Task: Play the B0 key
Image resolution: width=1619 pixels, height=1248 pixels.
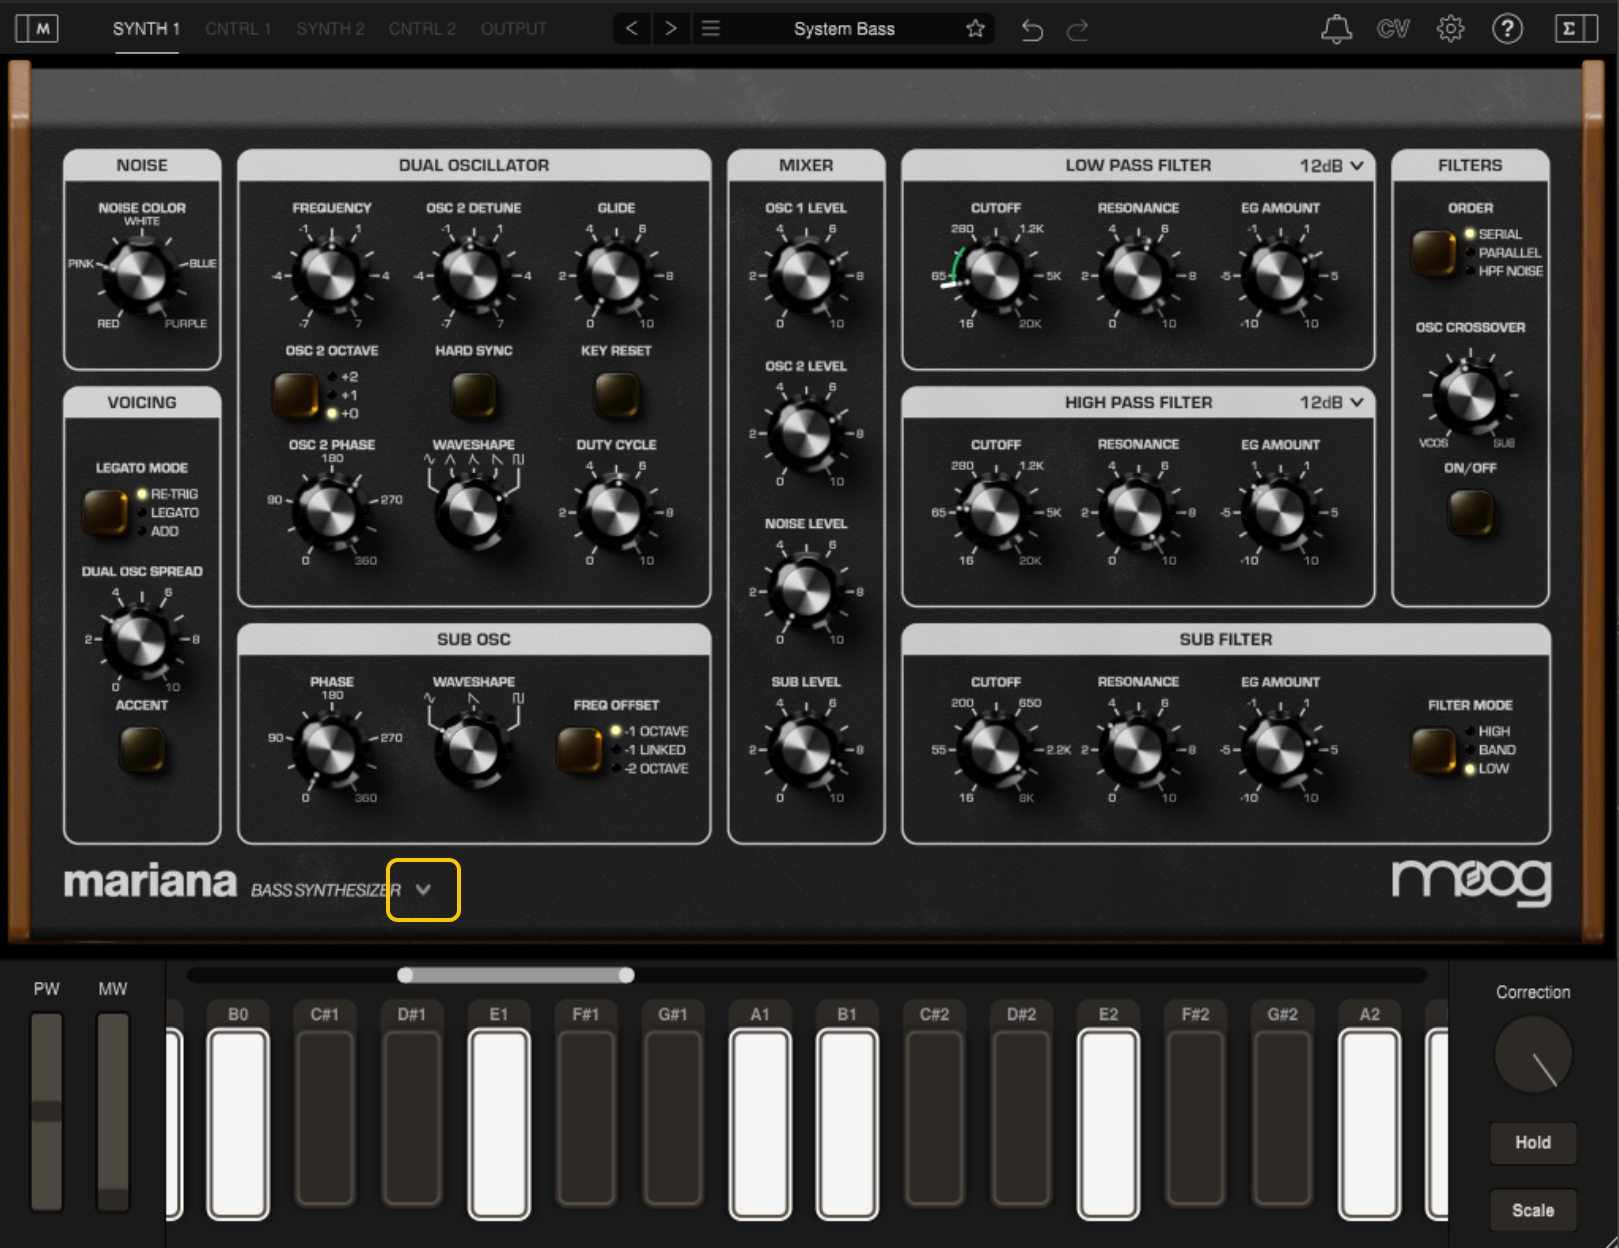Action: click(x=238, y=1125)
